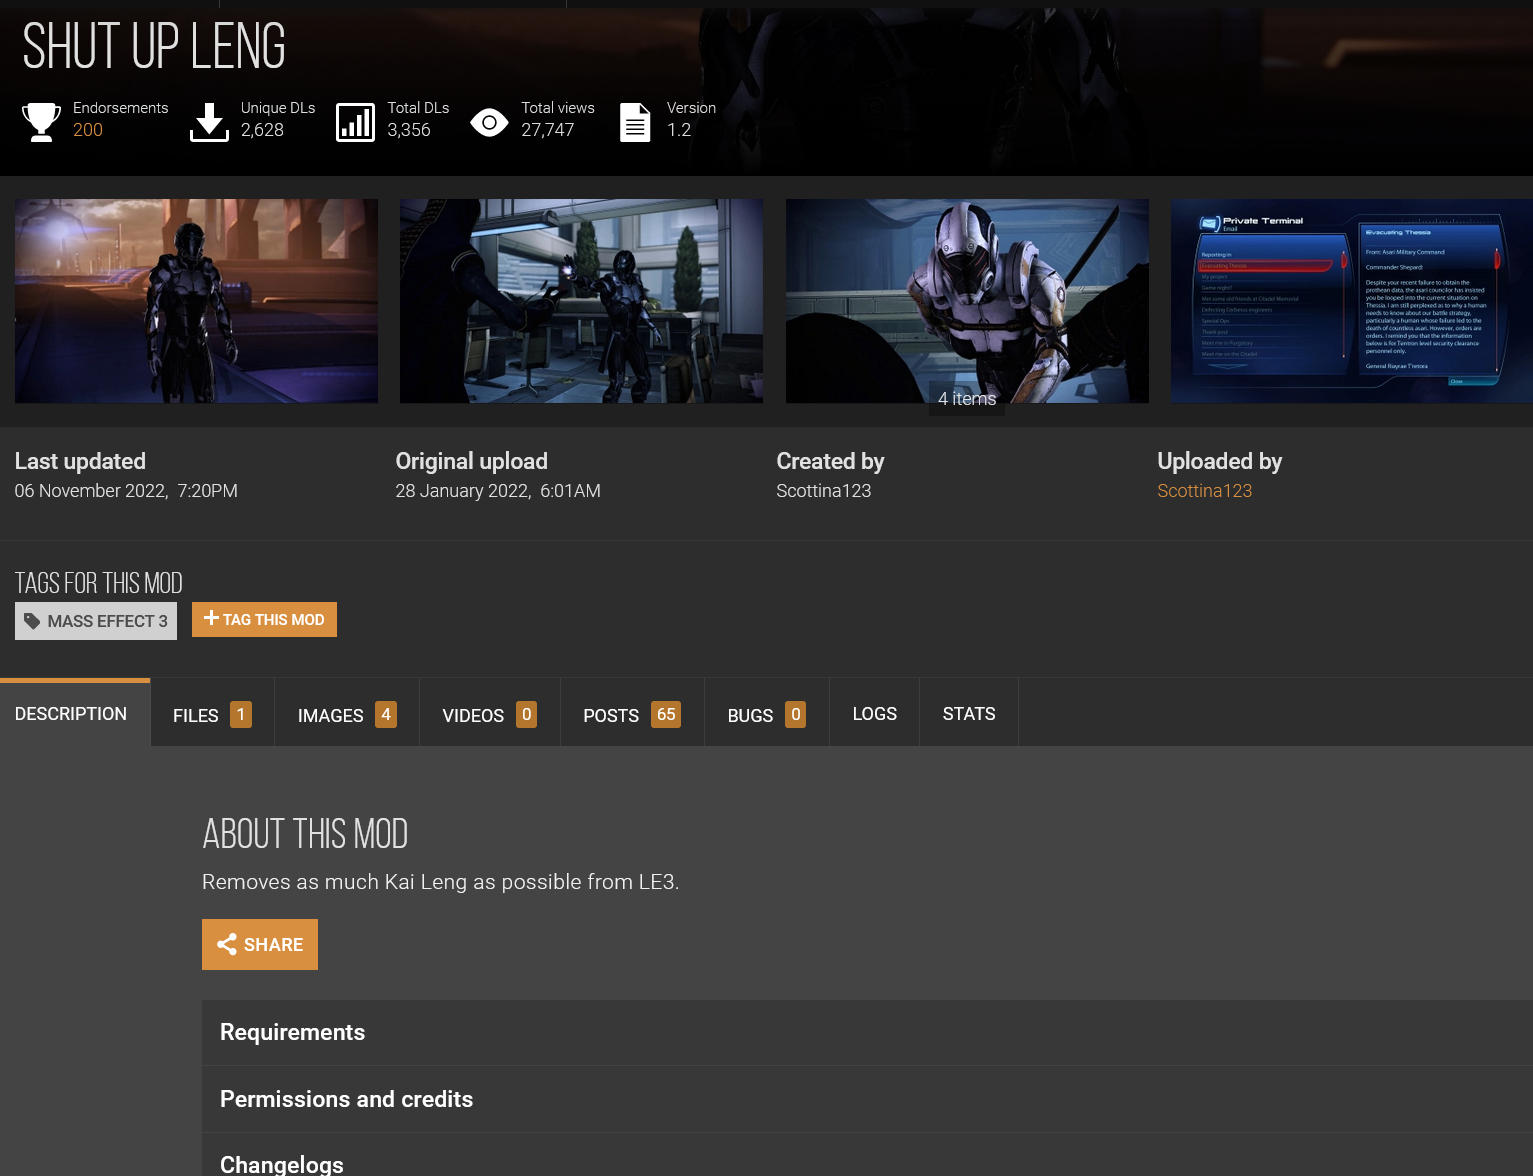
Task: Click the 200 endorsements count
Action: pyautogui.click(x=88, y=130)
